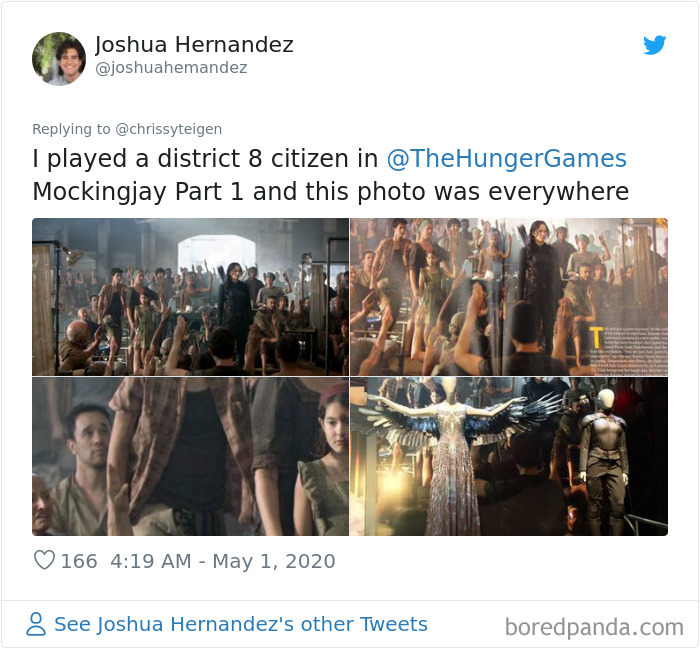Click the yellow letter T in magazine photo
The height and width of the screenshot is (649, 700).
click(596, 337)
